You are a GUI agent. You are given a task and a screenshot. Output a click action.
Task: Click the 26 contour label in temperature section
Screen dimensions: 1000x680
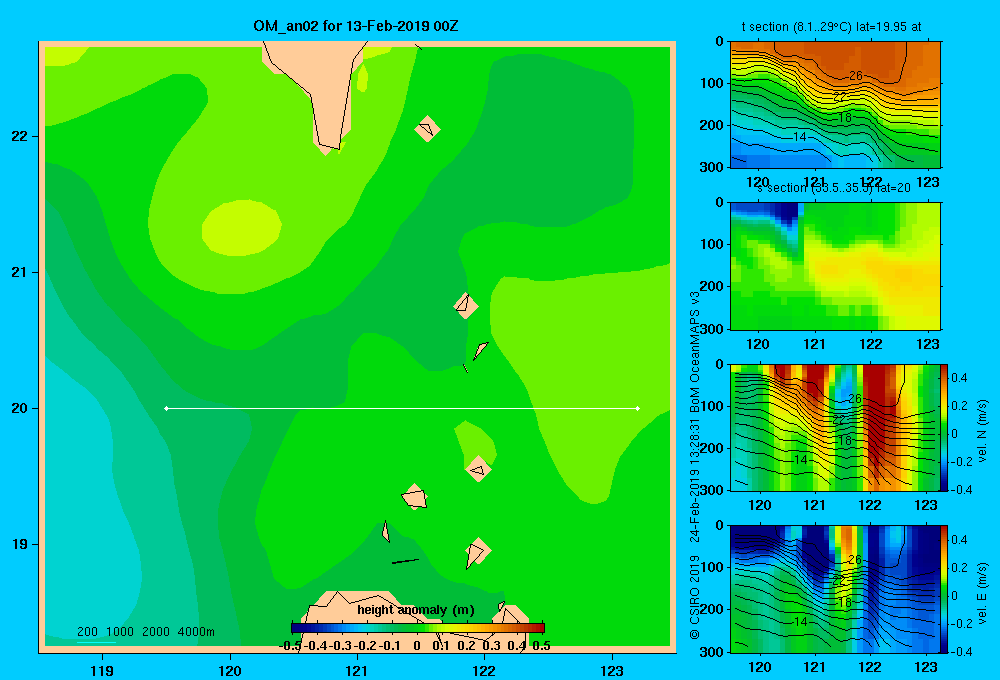pos(855,75)
